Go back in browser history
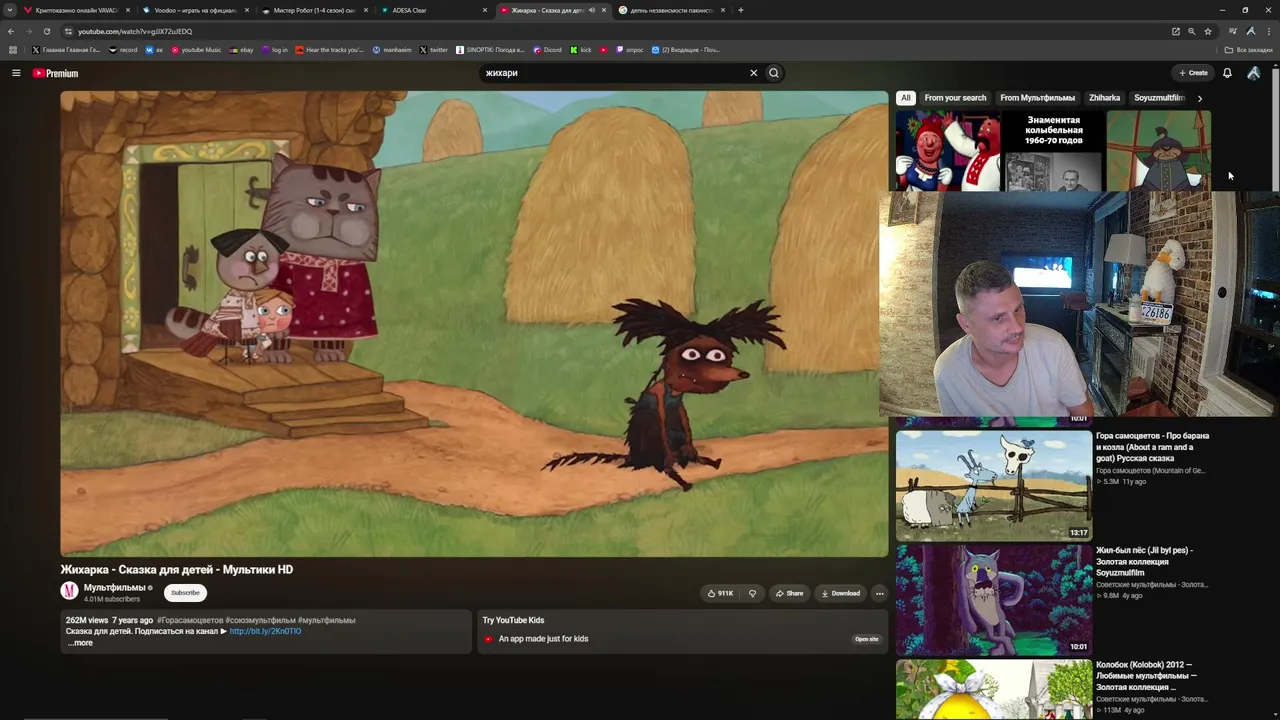Screen dimensions: 1280x720 (11, 31)
